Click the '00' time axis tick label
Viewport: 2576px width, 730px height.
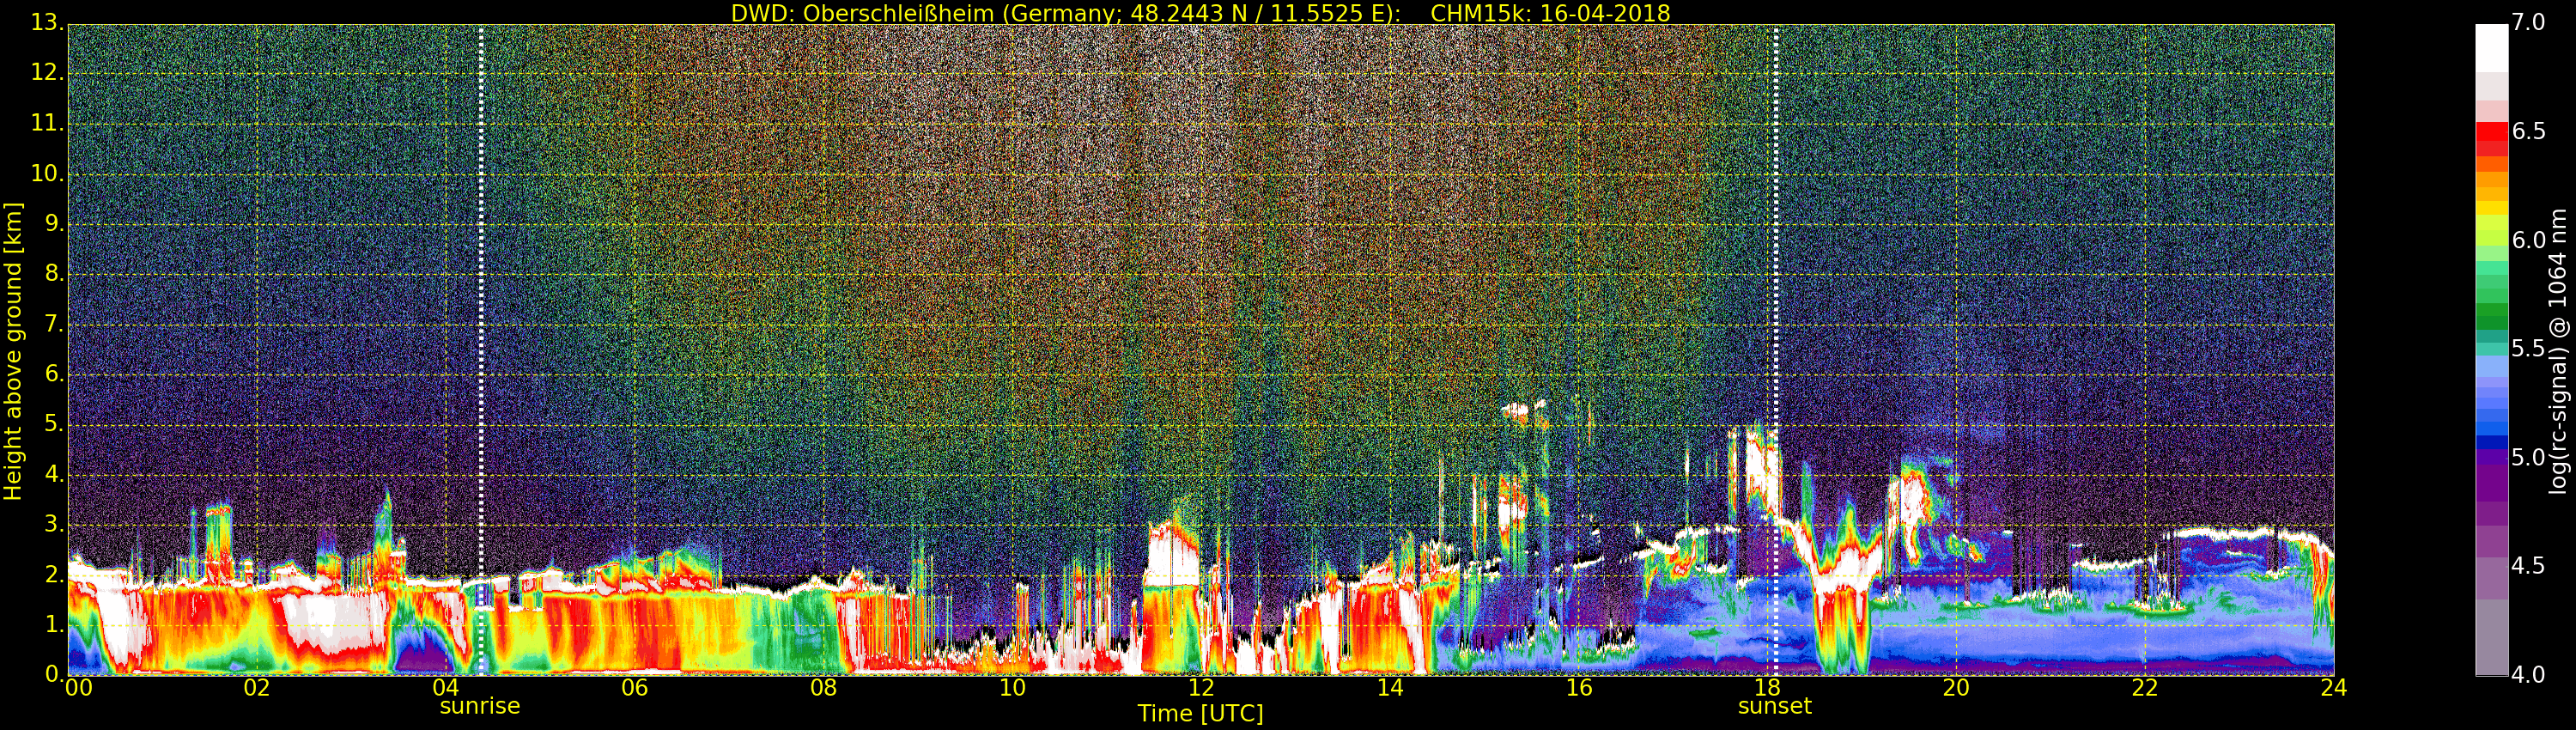pos(78,688)
